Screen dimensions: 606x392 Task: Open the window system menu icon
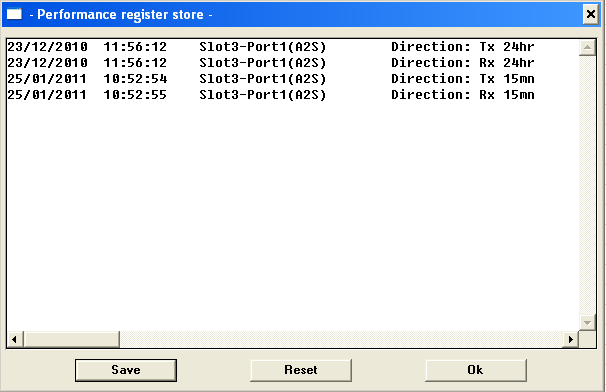click(x=14, y=14)
